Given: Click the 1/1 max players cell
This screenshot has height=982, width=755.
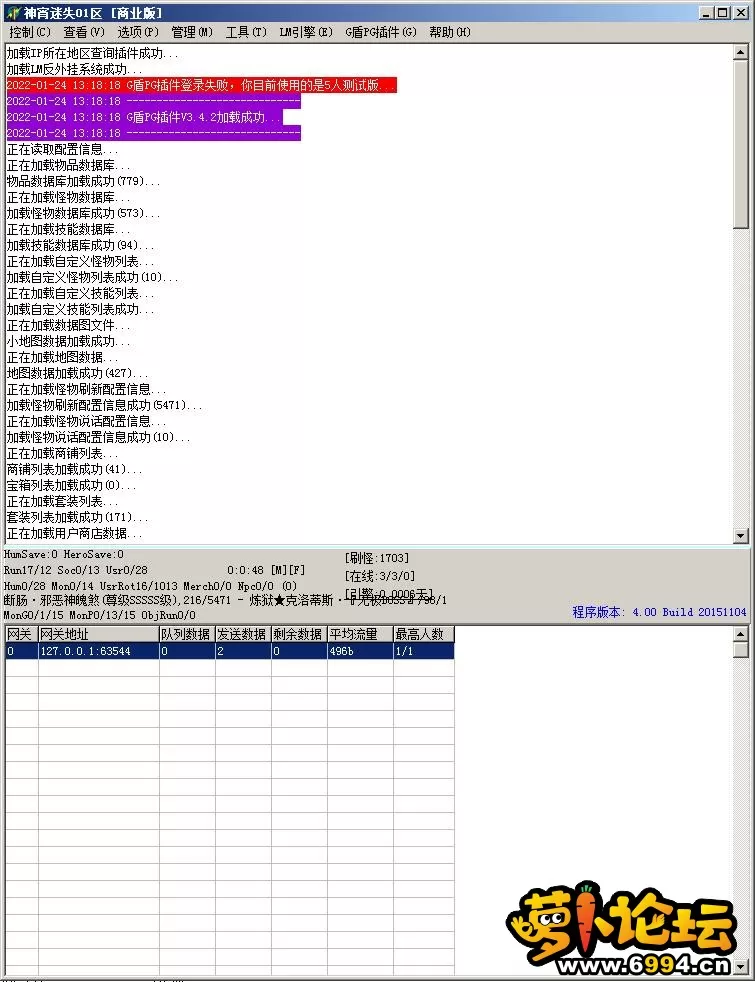Looking at the screenshot, I should point(423,651).
